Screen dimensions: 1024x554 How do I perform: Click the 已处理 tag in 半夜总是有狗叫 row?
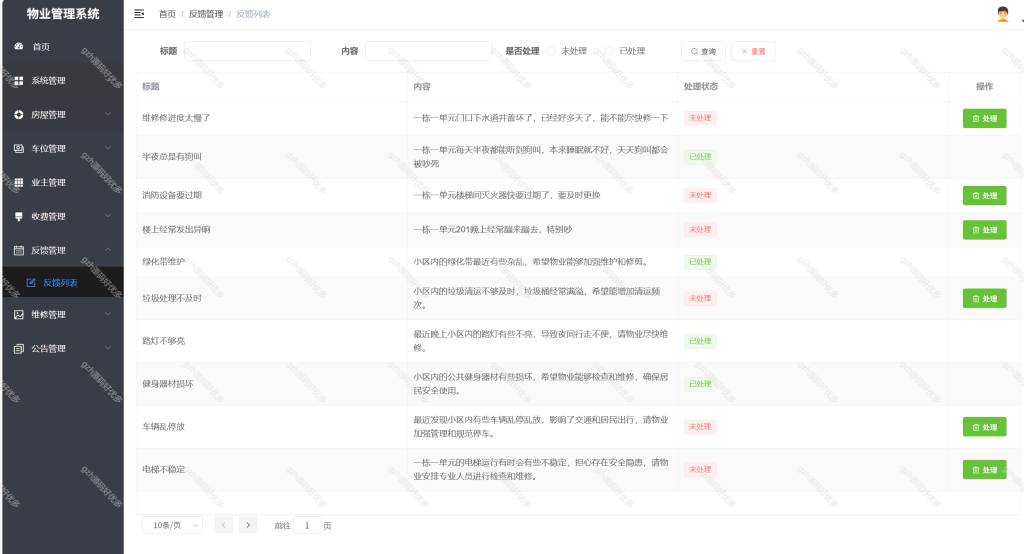[x=700, y=157]
